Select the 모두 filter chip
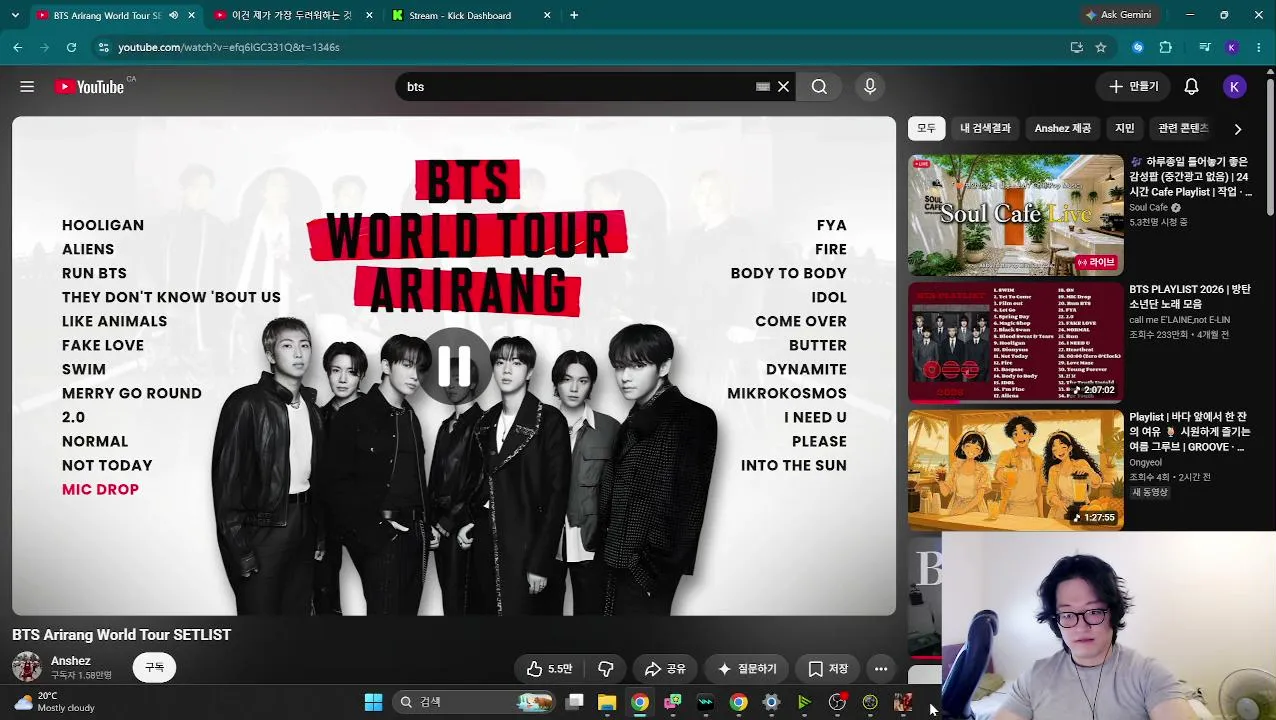The image size is (1276, 720). tap(926, 128)
